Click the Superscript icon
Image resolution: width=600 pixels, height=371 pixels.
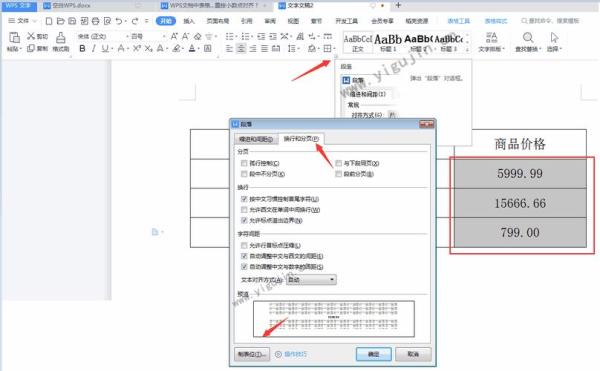[137, 49]
